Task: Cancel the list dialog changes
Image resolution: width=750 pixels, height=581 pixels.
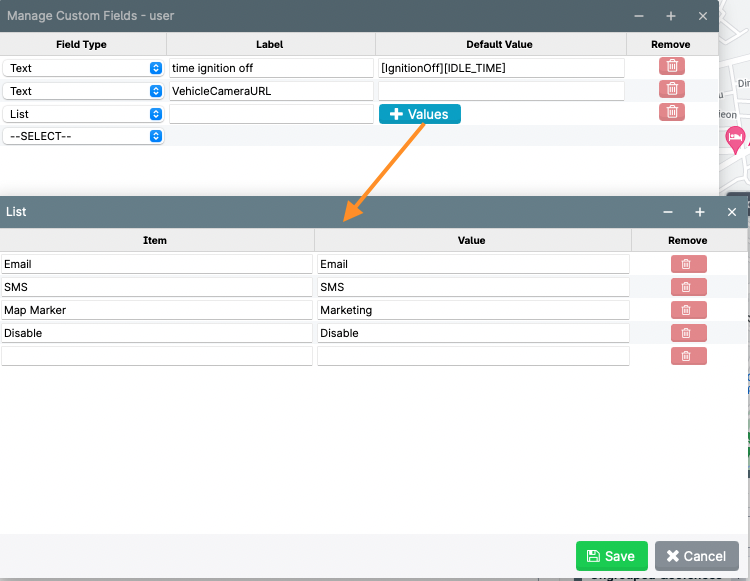Action: pos(696,556)
